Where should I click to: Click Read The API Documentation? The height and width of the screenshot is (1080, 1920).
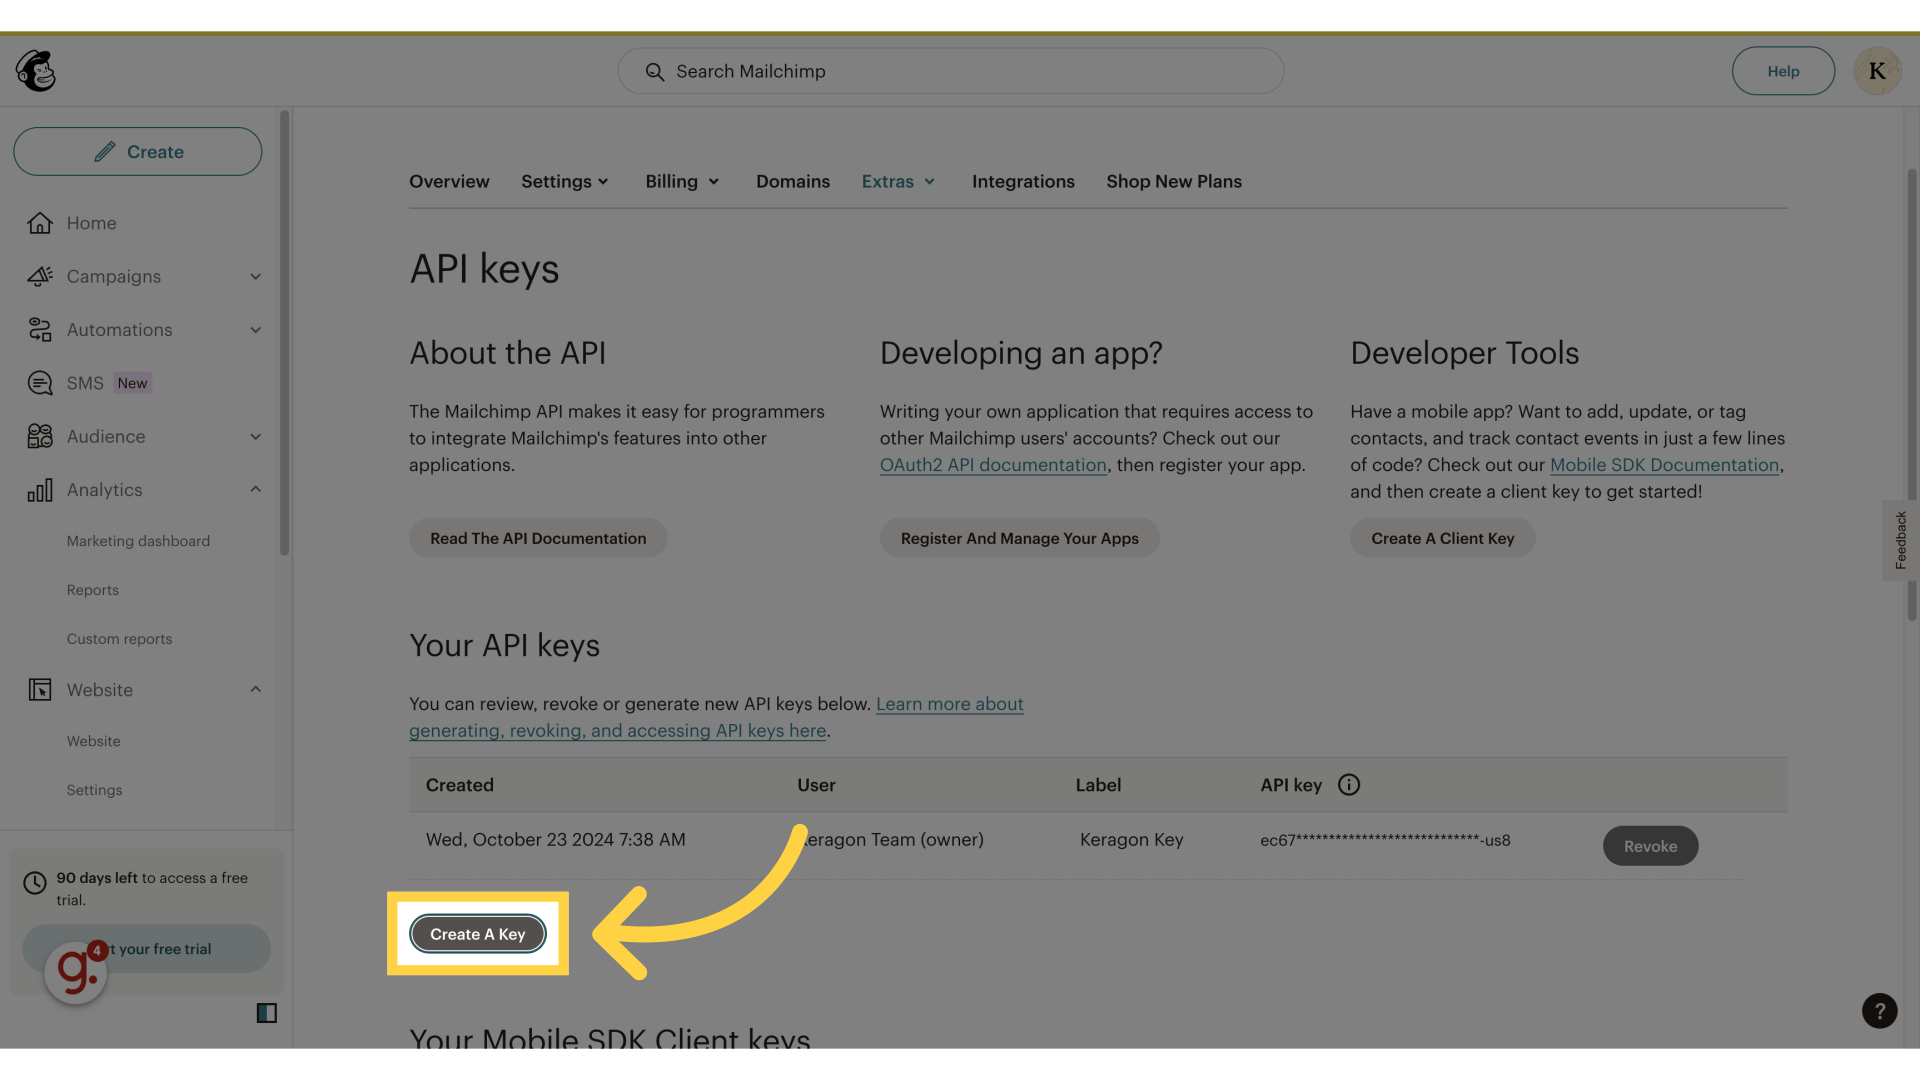(x=538, y=538)
